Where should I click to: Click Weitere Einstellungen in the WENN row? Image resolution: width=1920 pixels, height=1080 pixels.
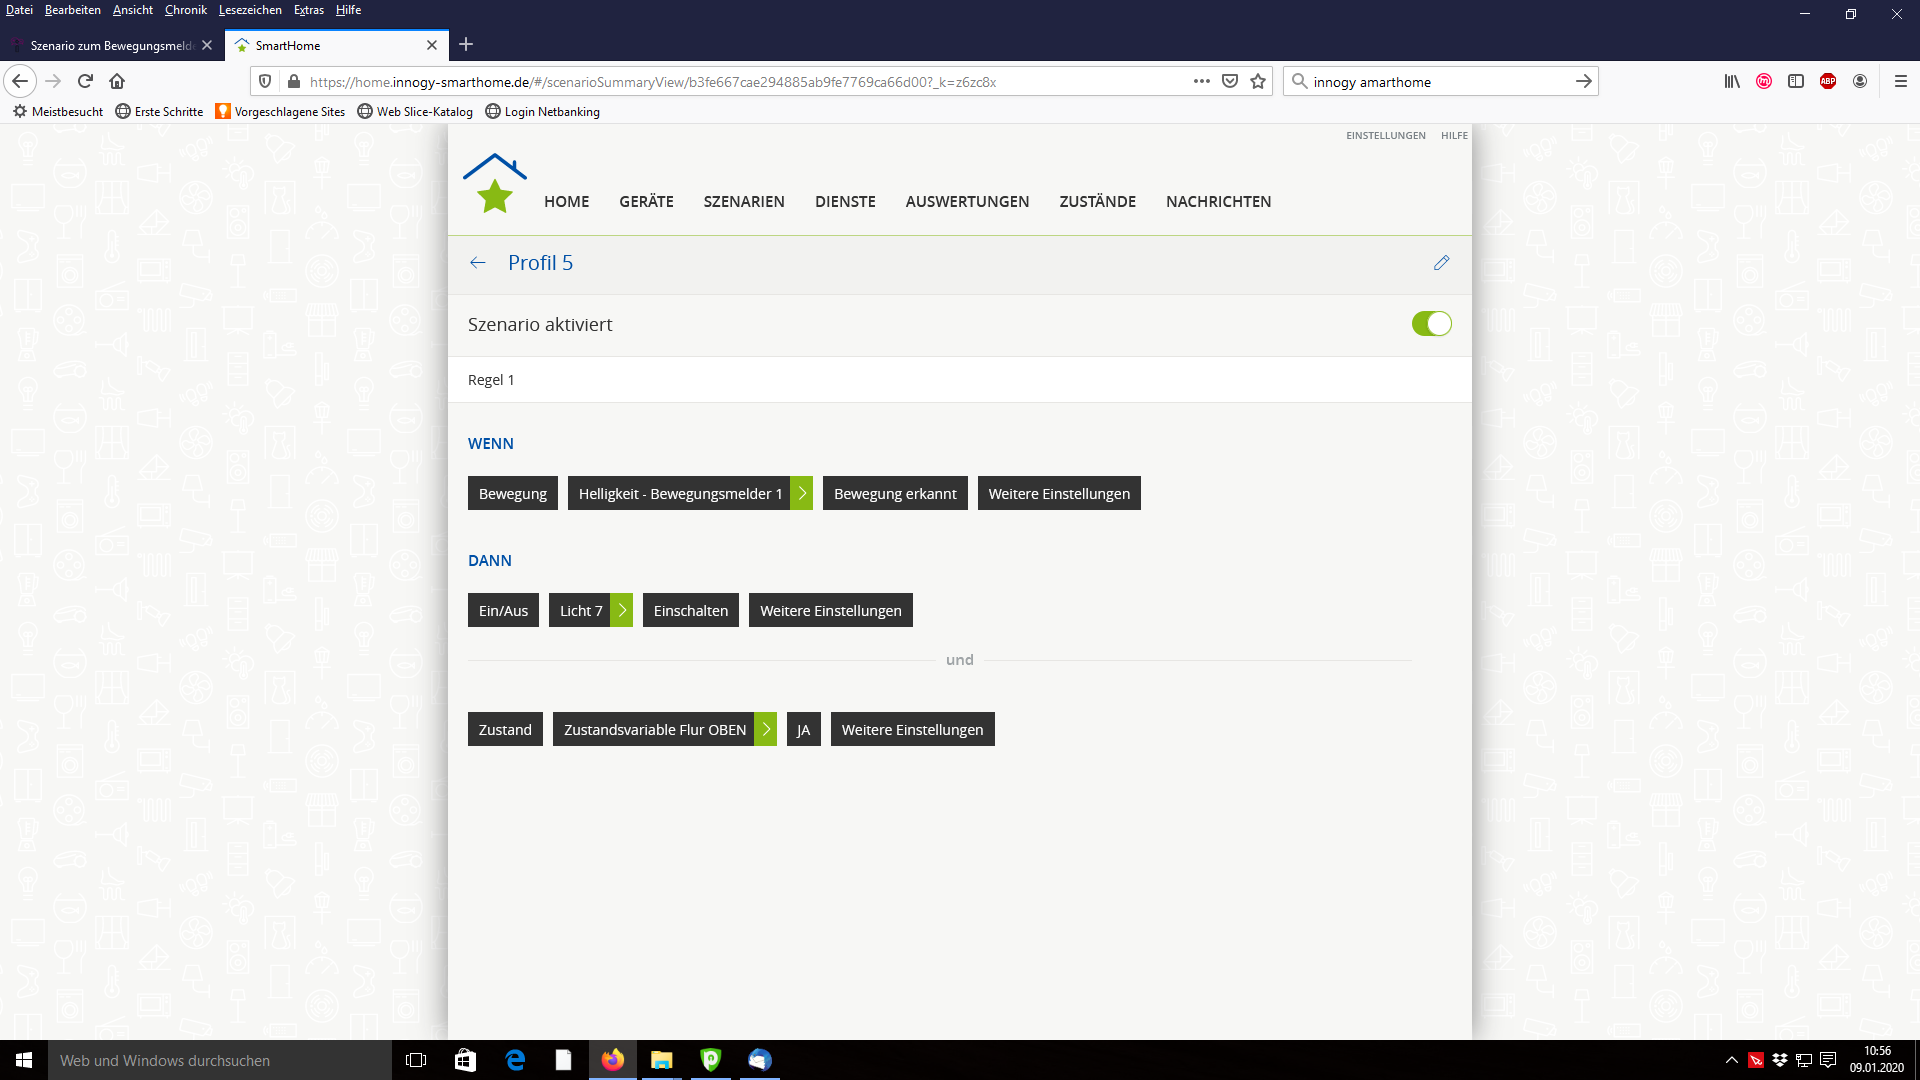(x=1059, y=493)
